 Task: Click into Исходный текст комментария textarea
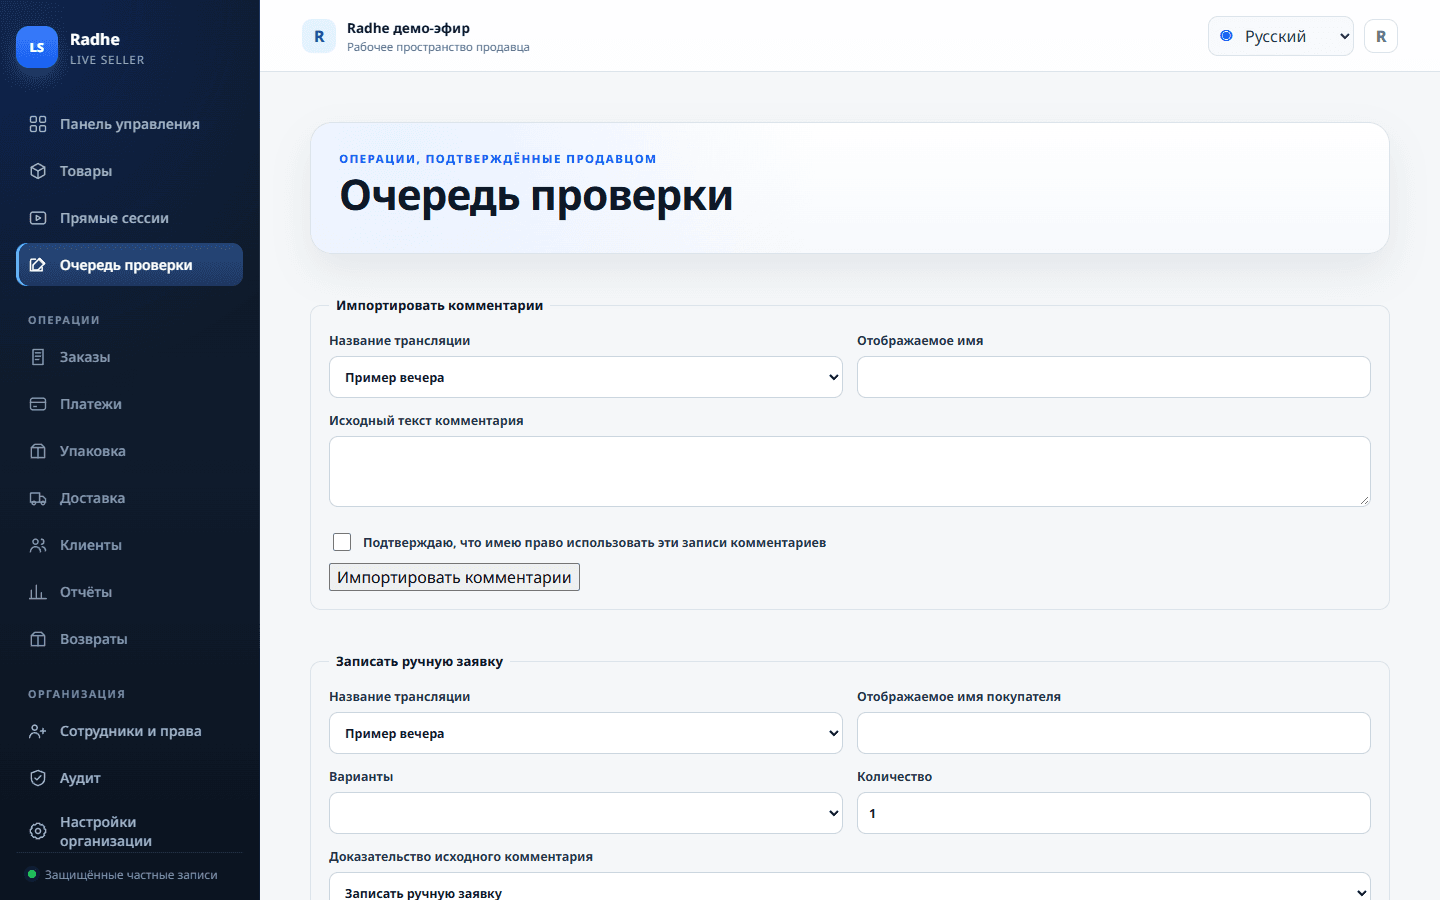[850, 471]
